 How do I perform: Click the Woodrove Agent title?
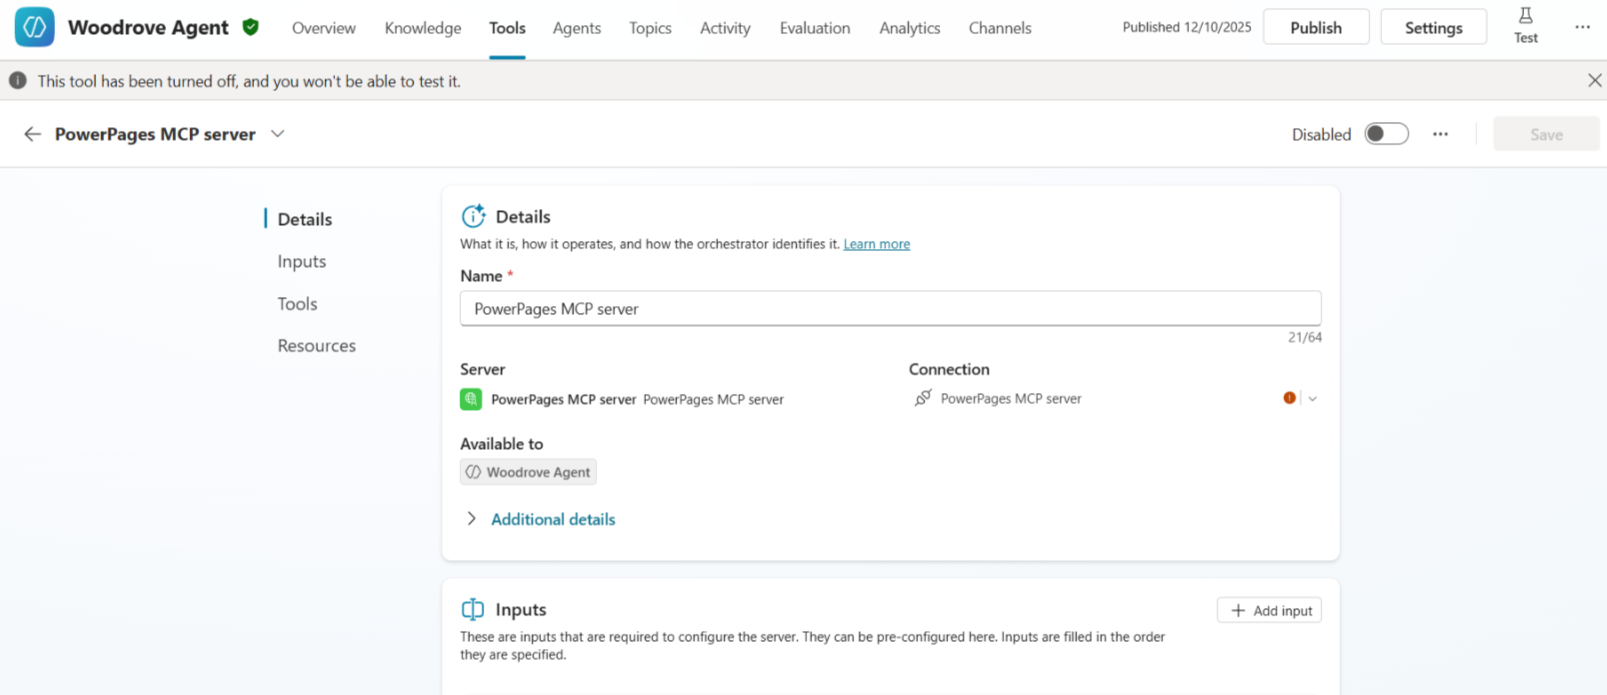click(148, 27)
